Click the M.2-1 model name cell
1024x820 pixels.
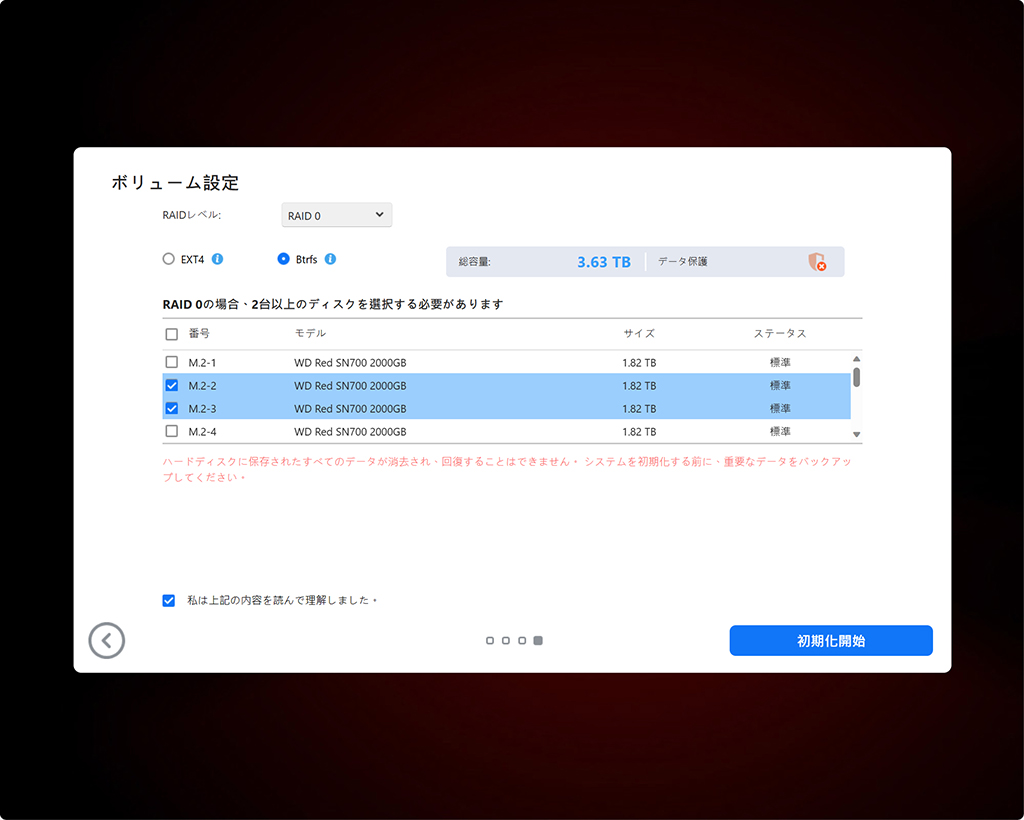click(x=350, y=362)
